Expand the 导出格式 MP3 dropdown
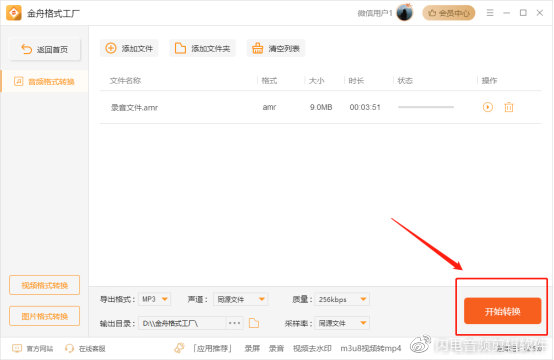554x360 pixels. 154,299
